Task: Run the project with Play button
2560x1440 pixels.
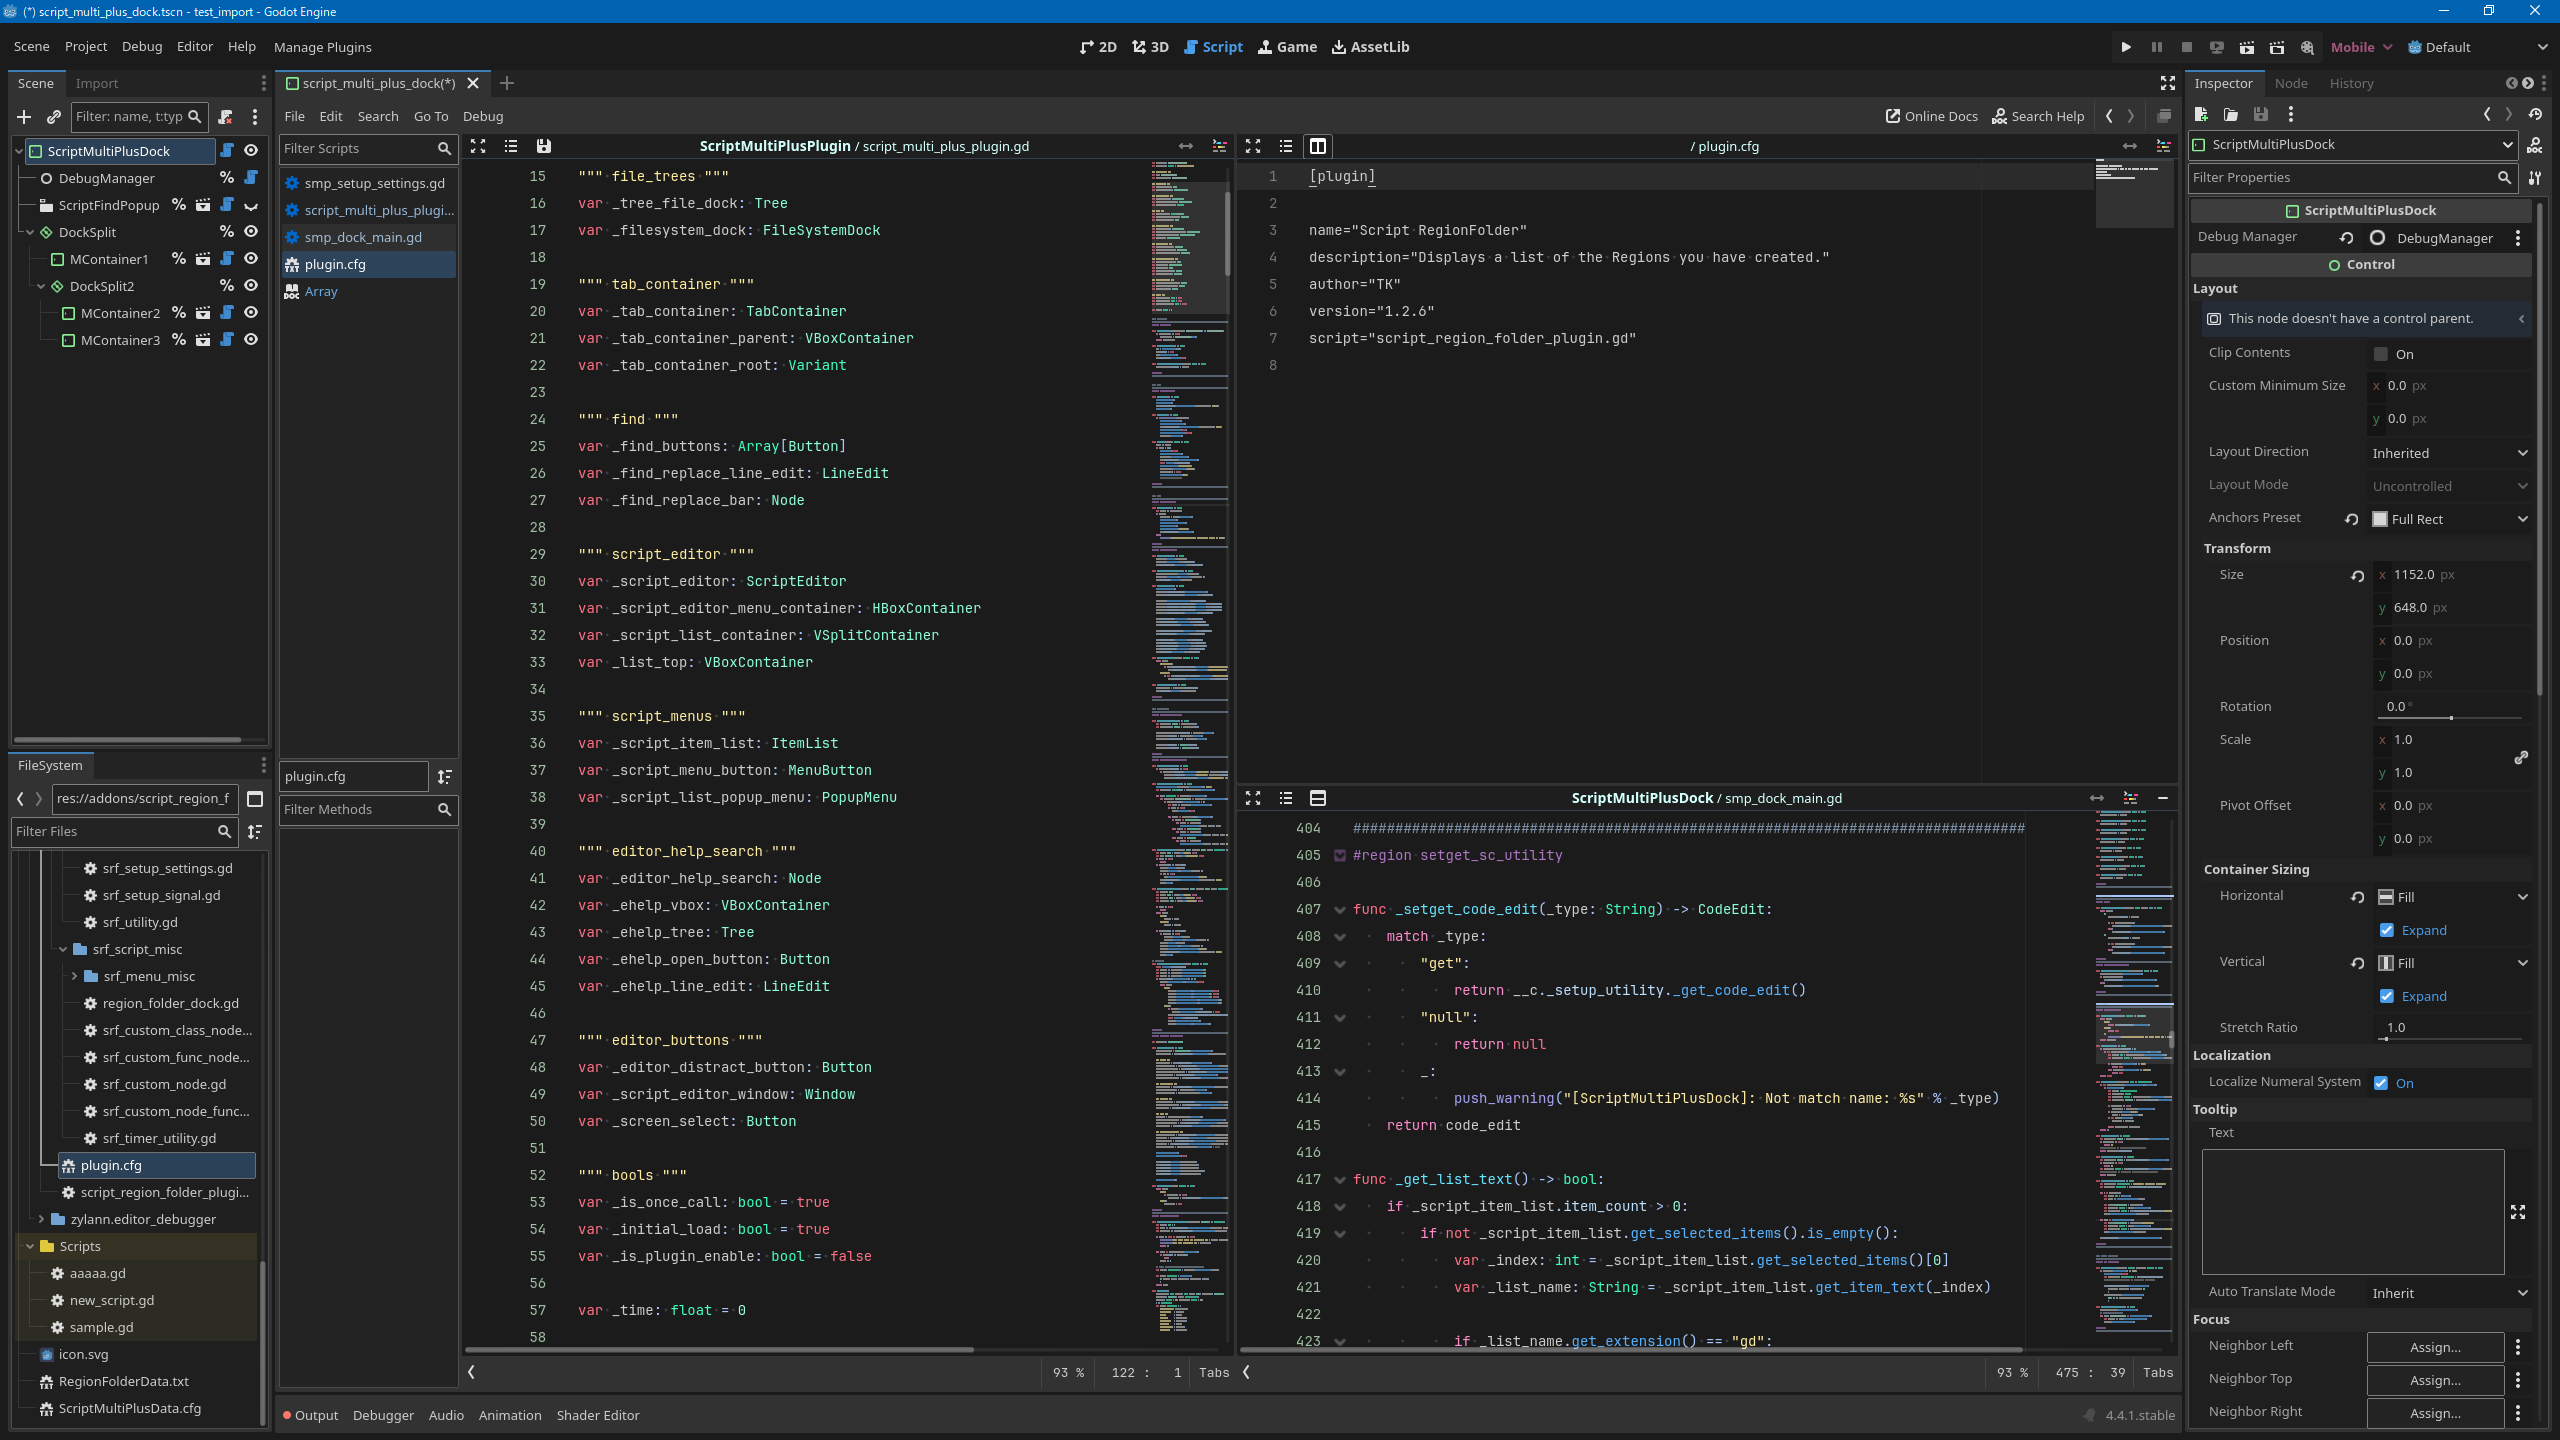Action: (x=2126, y=47)
